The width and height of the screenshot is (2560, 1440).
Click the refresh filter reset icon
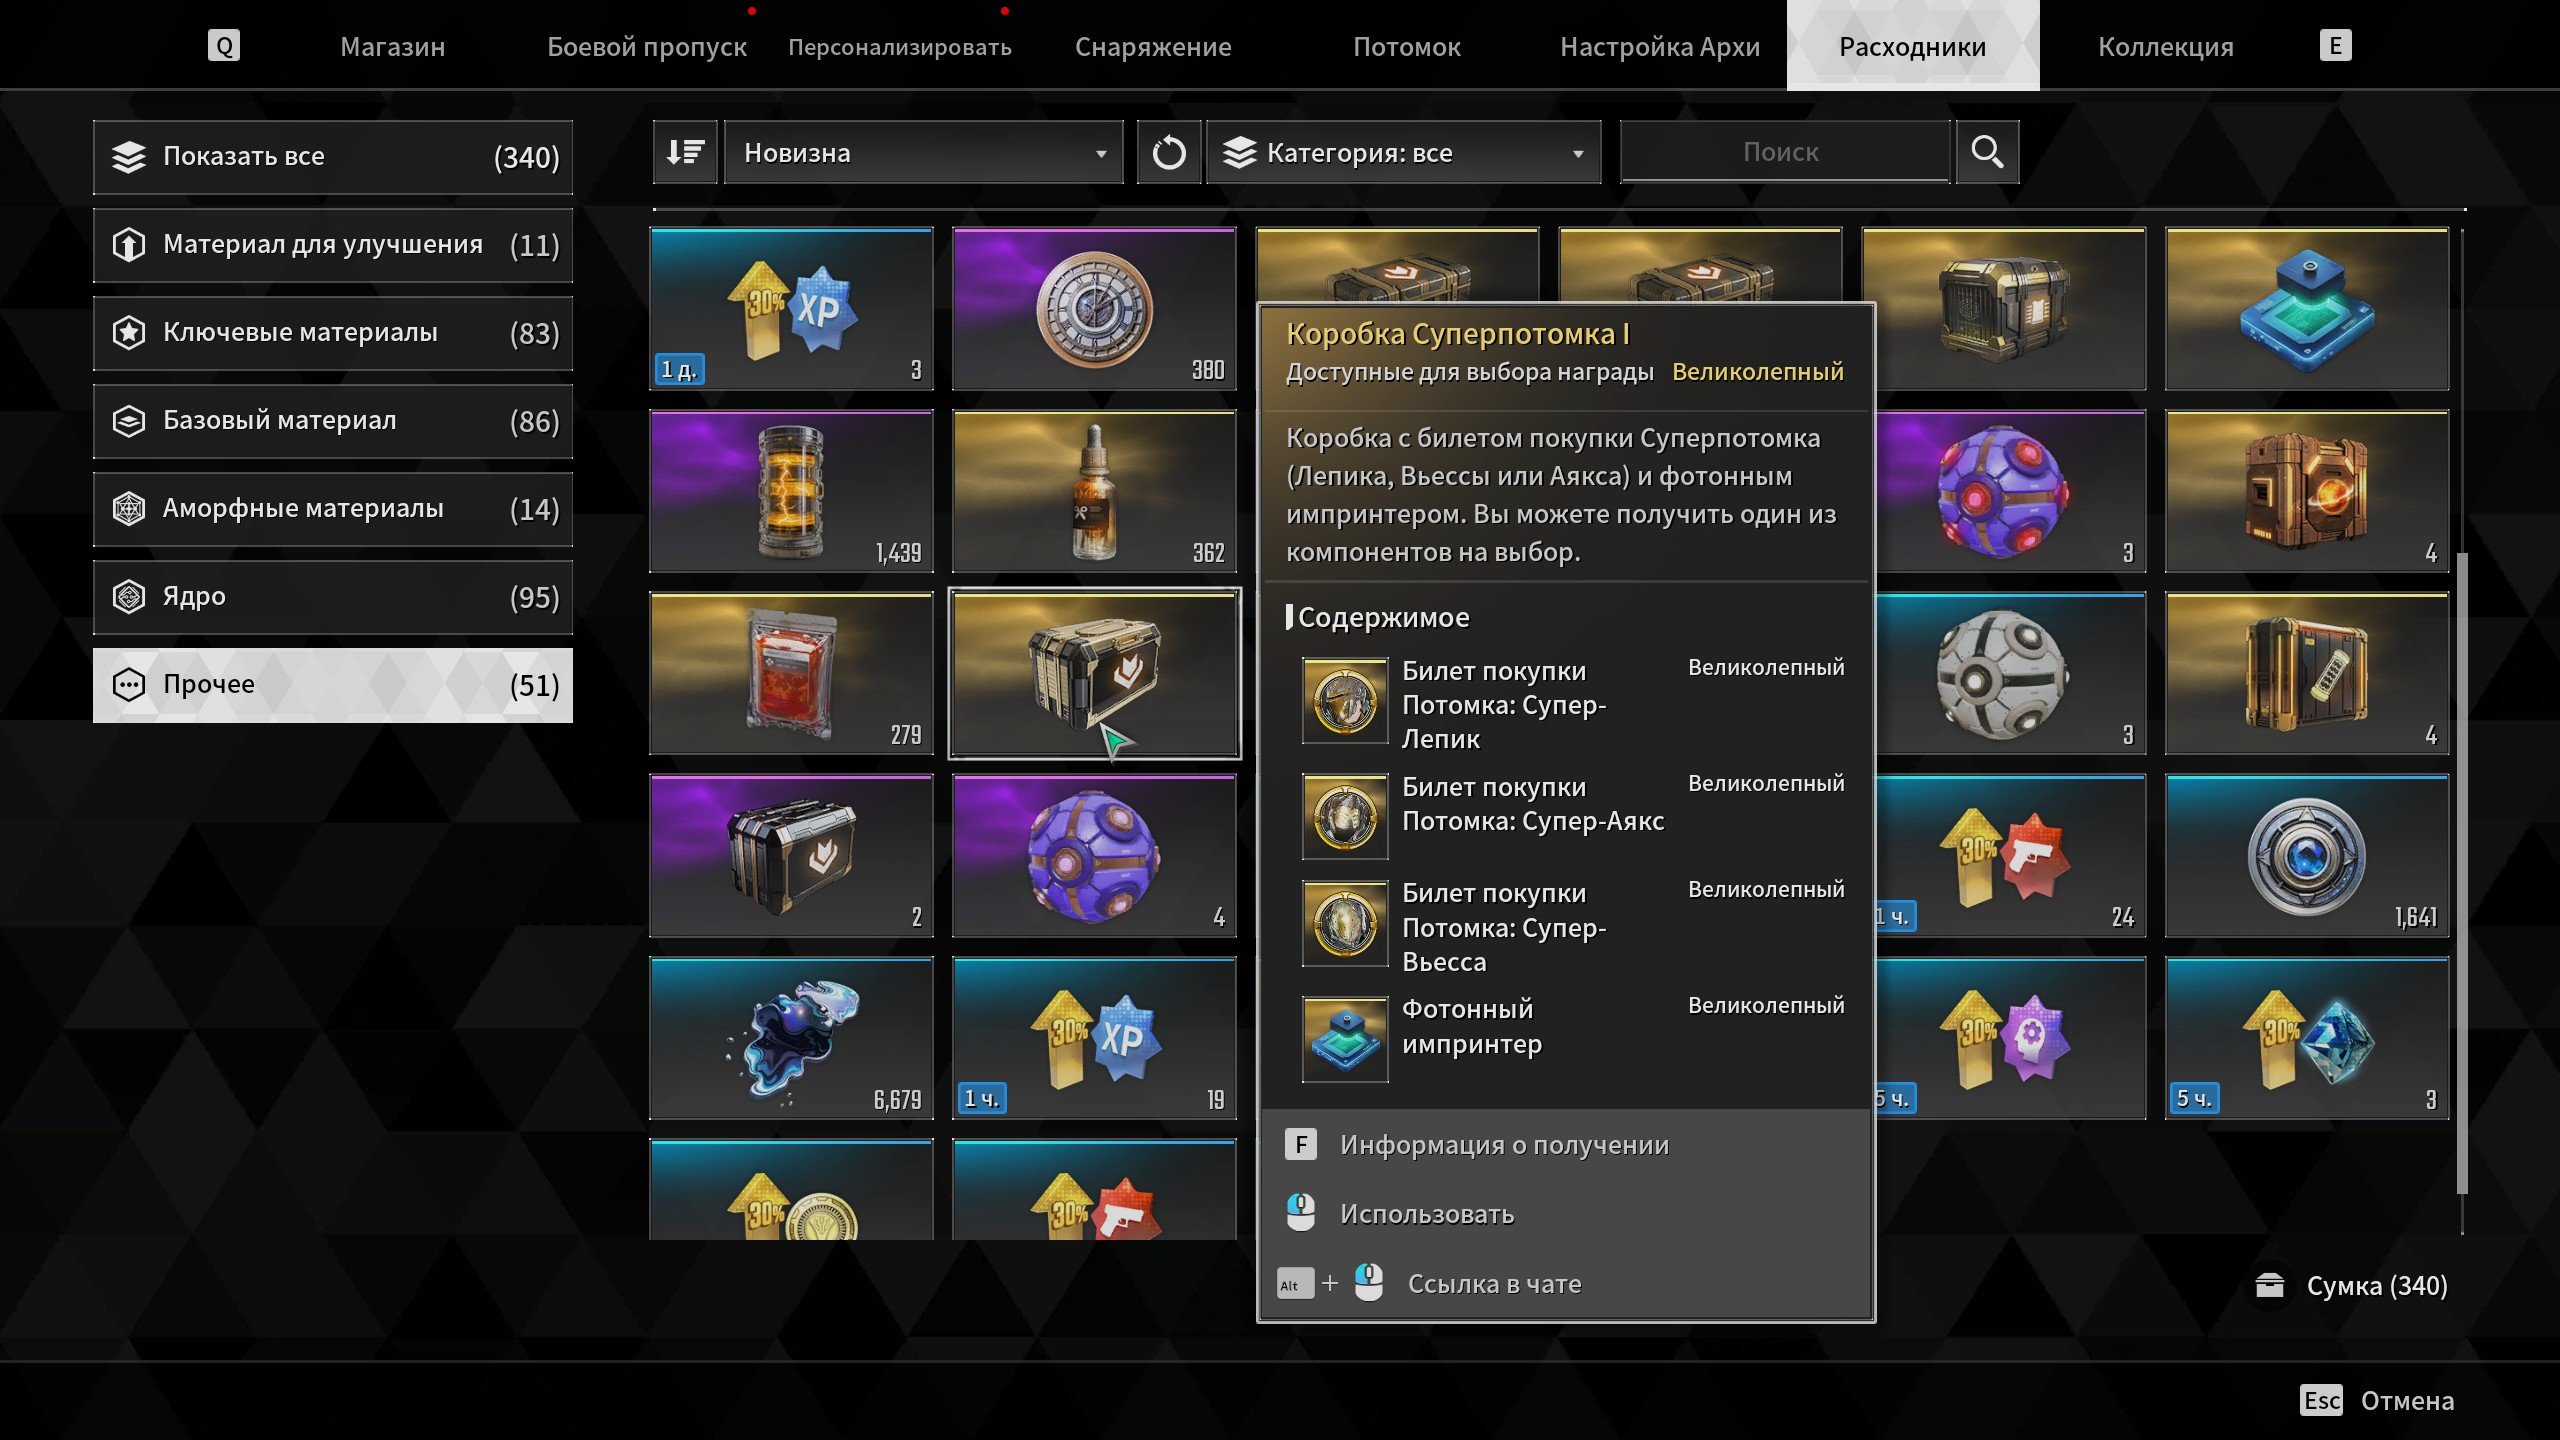coord(1168,152)
